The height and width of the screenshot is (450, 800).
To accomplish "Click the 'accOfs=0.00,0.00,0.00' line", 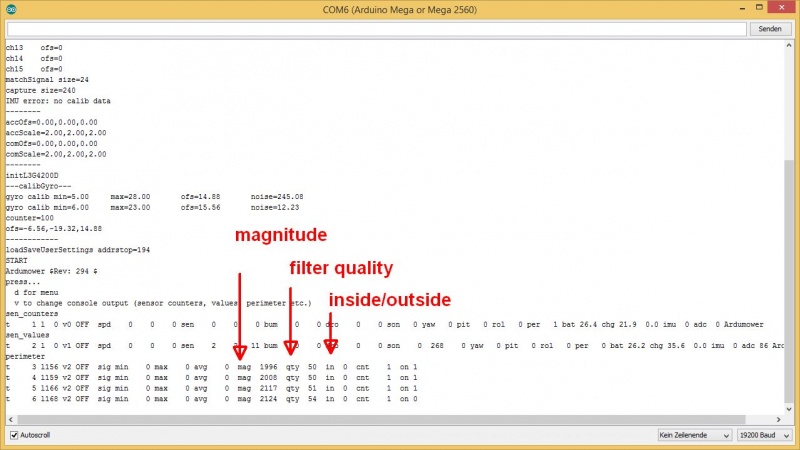I will (x=52, y=122).
